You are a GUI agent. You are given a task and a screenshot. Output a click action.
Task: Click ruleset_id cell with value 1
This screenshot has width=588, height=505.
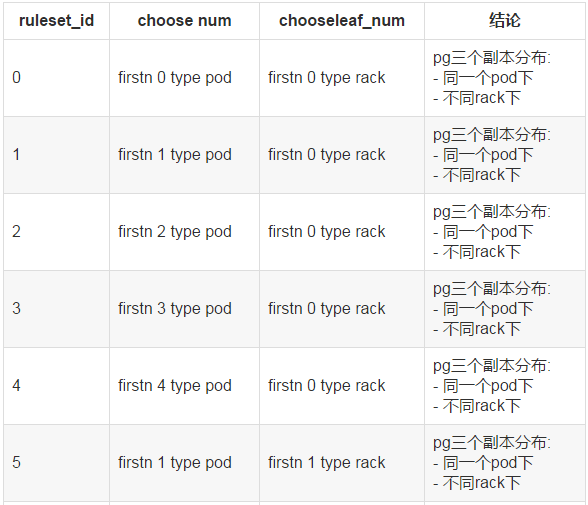[x=57, y=155]
